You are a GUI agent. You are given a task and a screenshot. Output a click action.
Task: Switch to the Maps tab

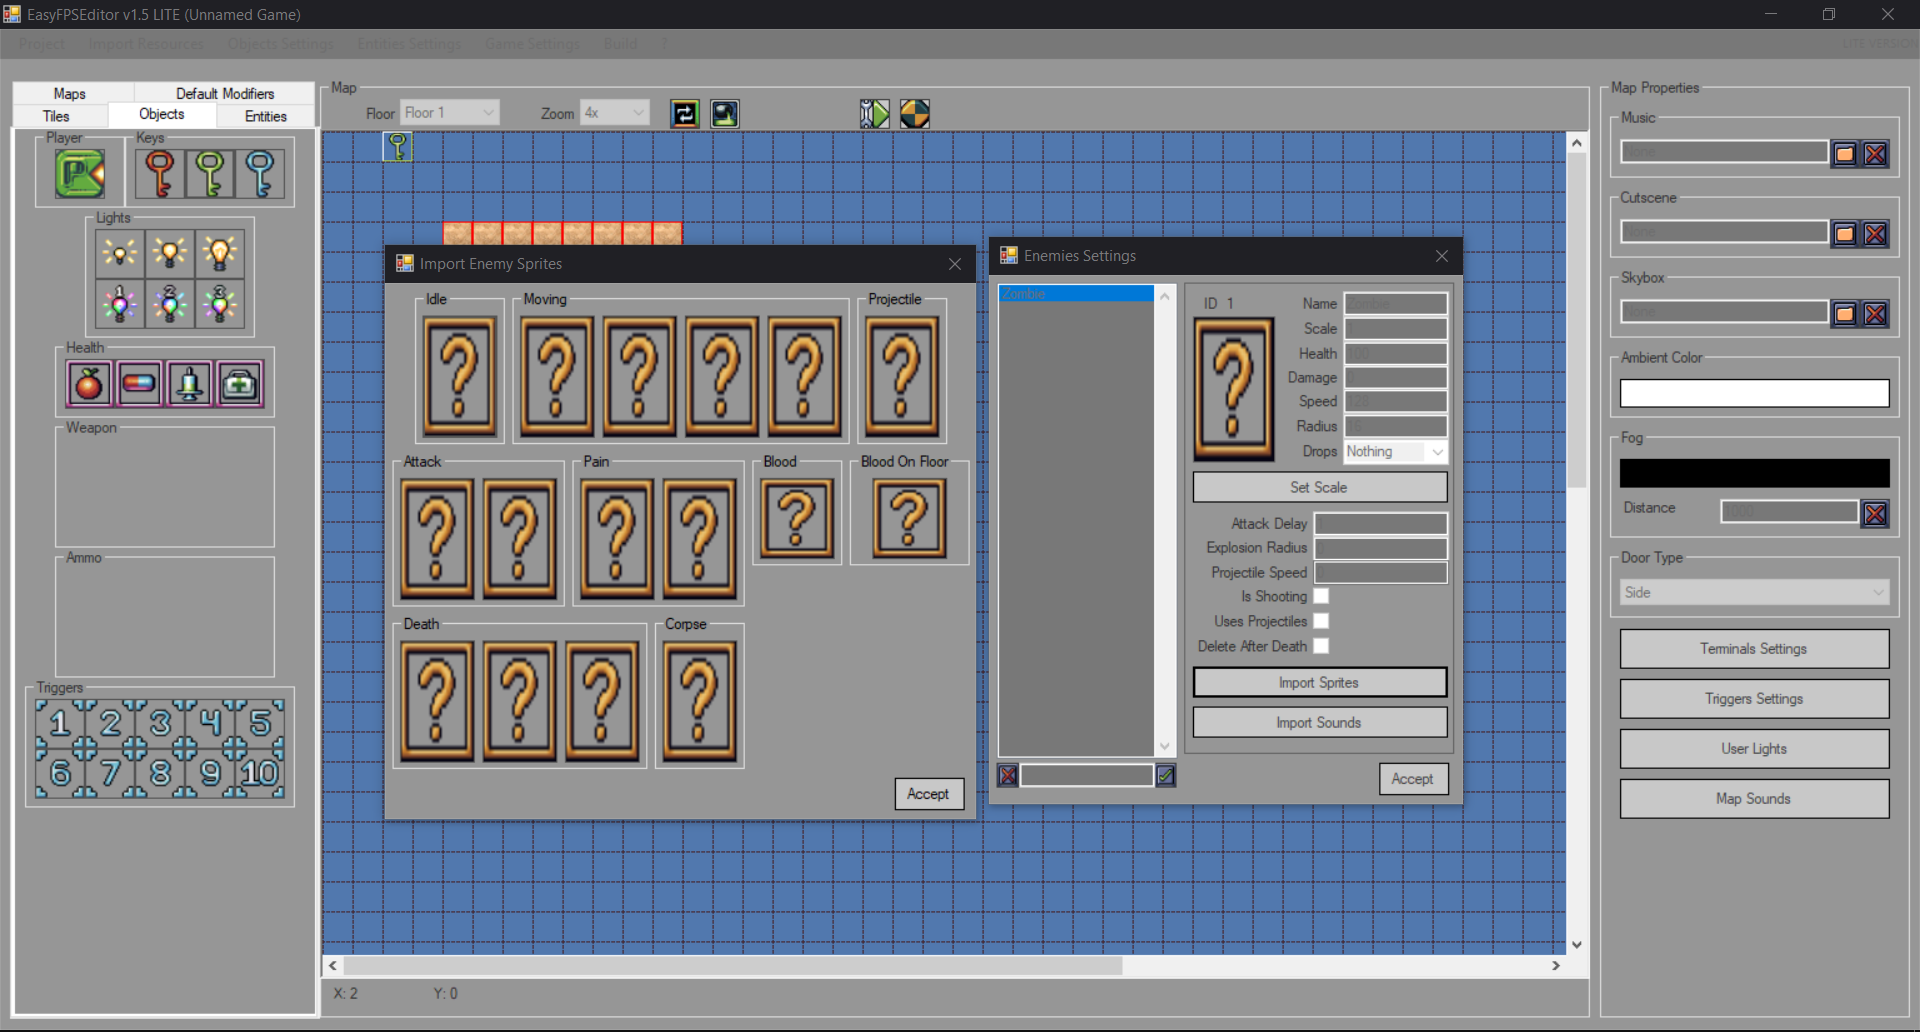70,93
